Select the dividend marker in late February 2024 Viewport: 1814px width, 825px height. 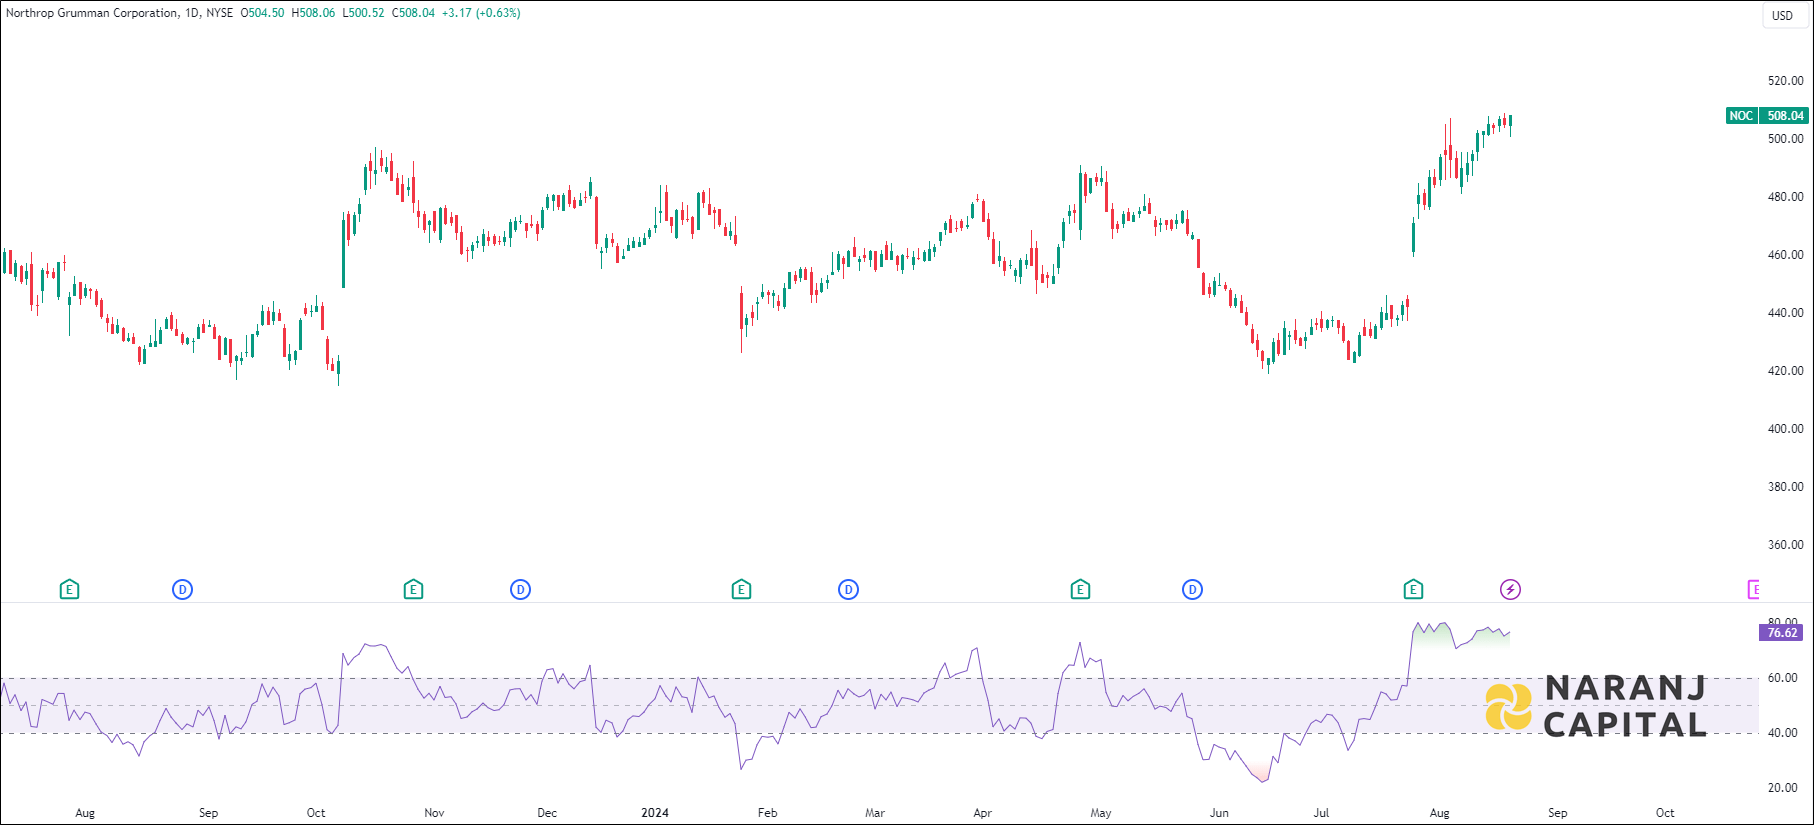tap(848, 590)
